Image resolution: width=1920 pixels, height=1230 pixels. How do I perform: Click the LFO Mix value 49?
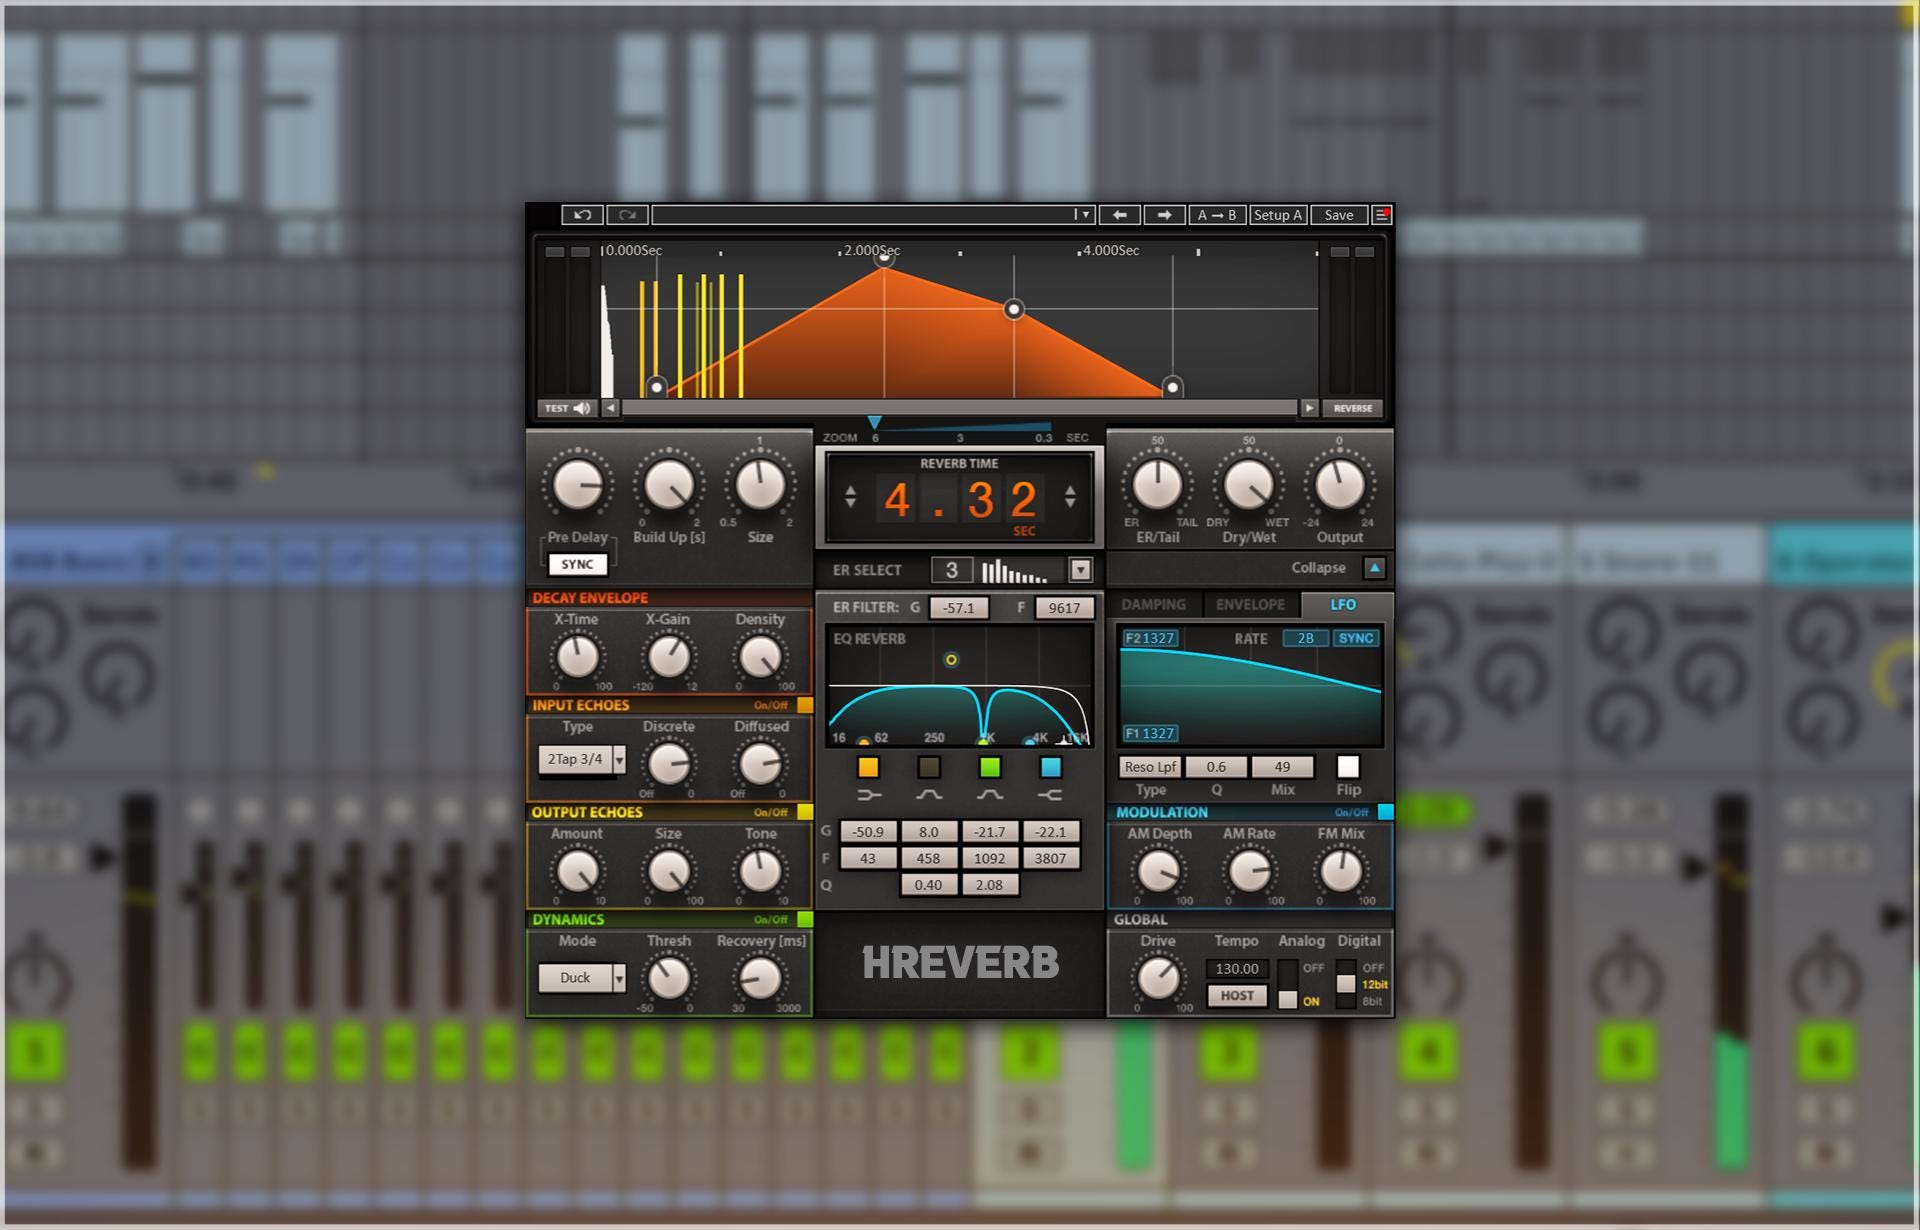pos(1282,767)
